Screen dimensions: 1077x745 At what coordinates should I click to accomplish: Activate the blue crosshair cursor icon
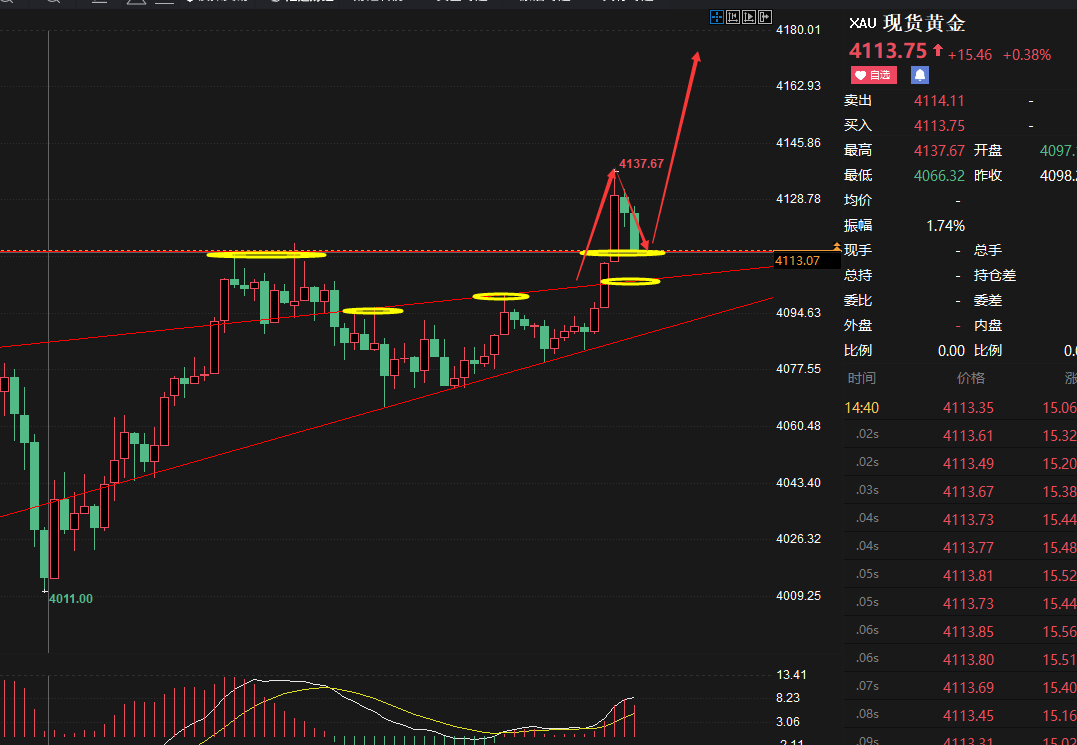716,16
